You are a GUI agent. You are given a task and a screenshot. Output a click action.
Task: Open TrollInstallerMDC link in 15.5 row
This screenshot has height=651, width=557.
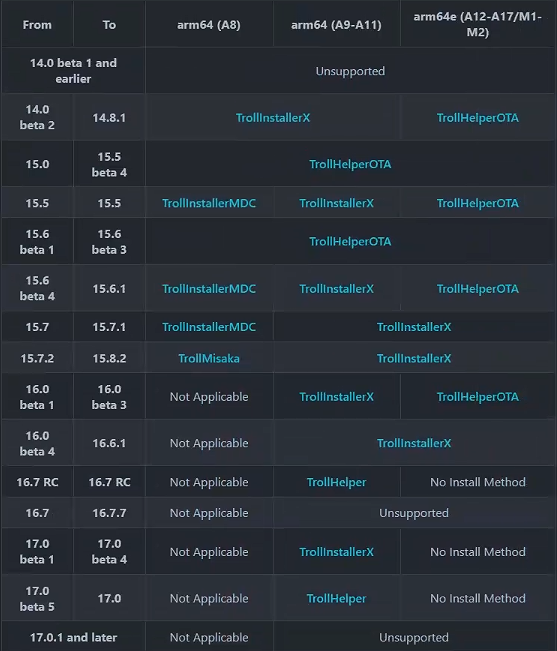209,203
